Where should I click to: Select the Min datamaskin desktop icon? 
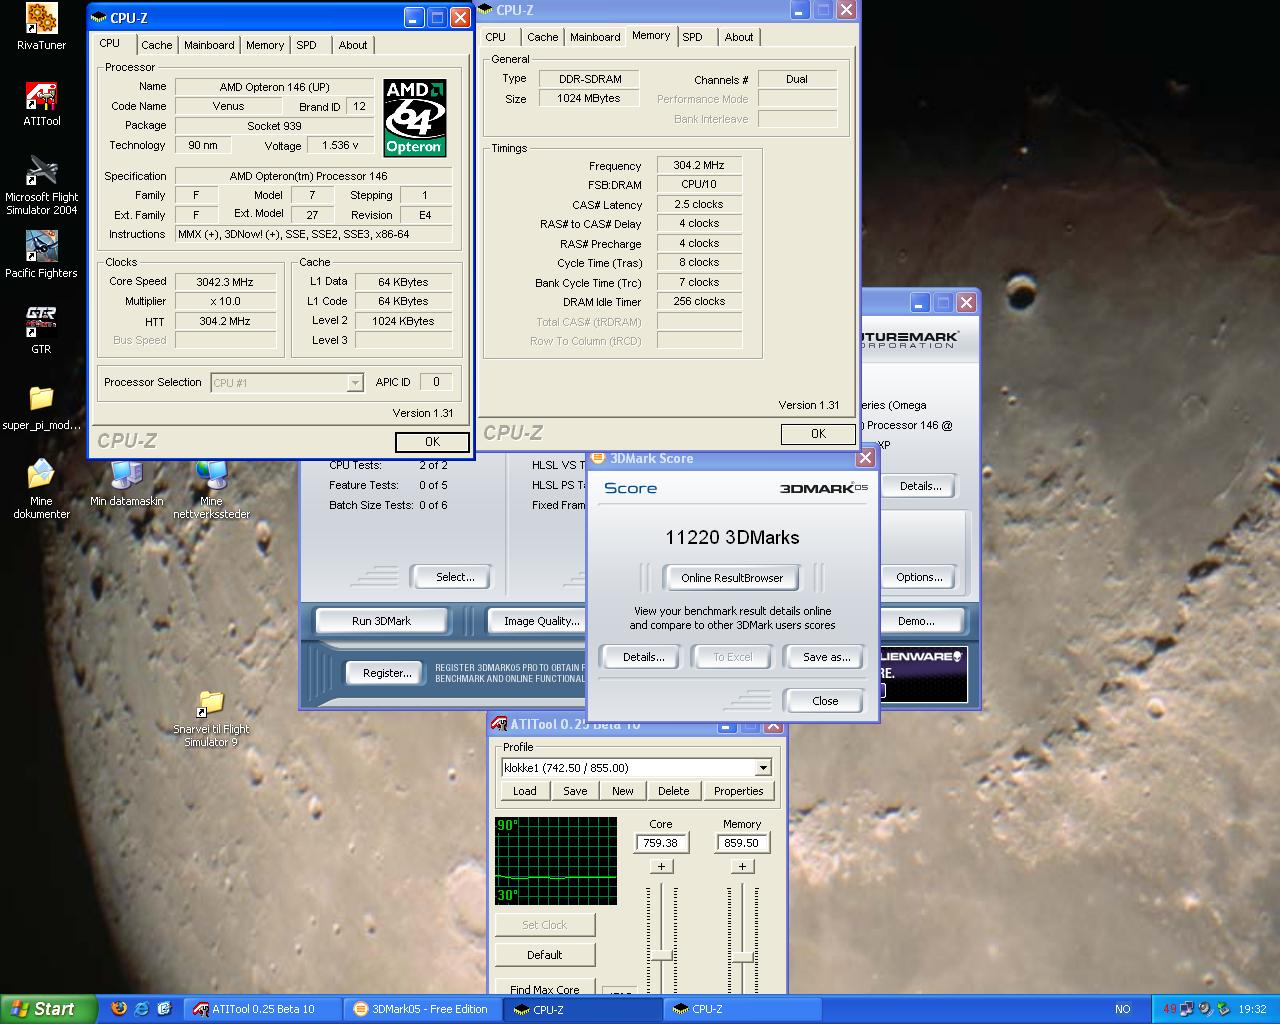tap(126, 484)
